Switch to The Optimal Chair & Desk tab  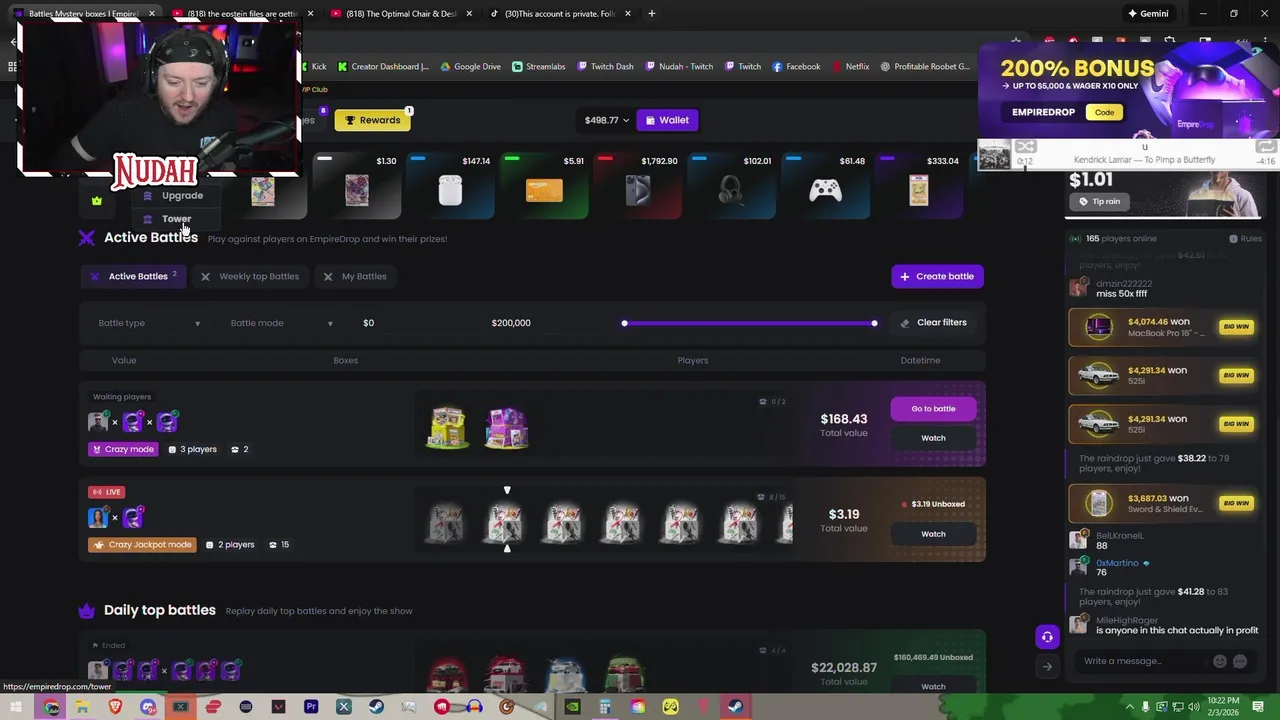[400, 14]
